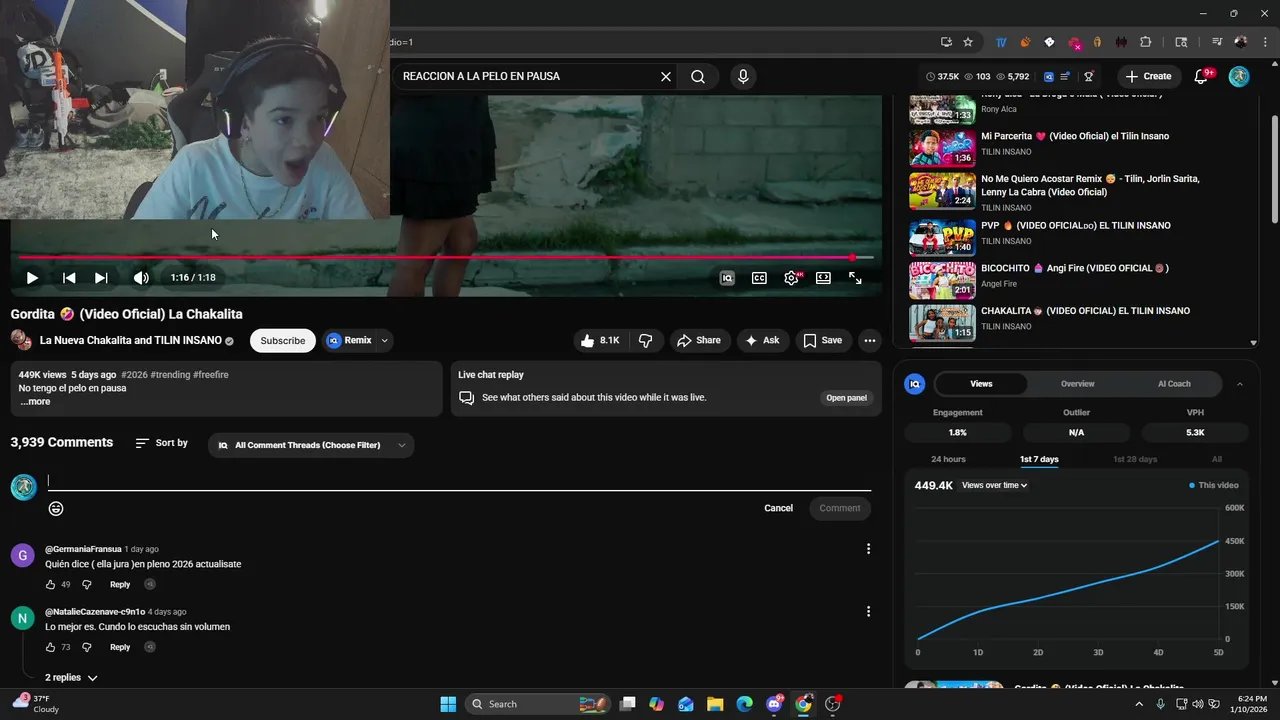Viewport: 1280px width, 720px height.
Task: Expand the Remix dropdown arrow
Action: [x=384, y=341]
